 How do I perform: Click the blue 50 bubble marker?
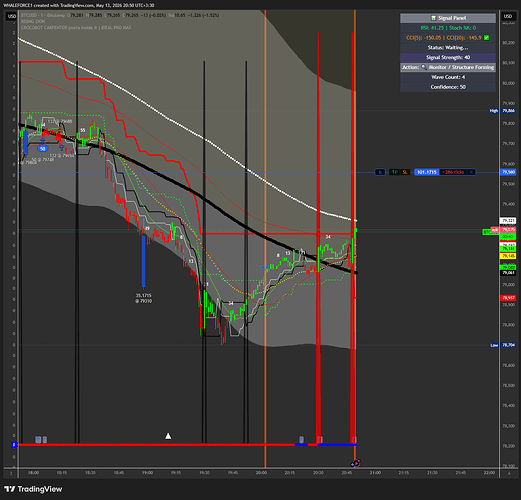pos(43,149)
